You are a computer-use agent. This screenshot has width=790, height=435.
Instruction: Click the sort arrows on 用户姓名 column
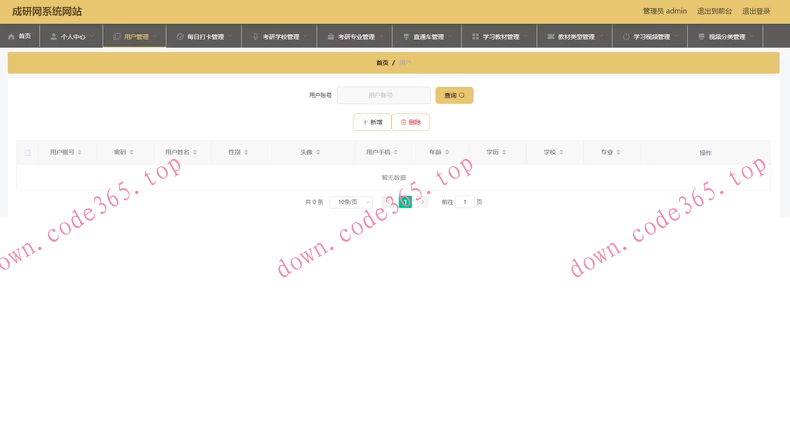coord(194,152)
